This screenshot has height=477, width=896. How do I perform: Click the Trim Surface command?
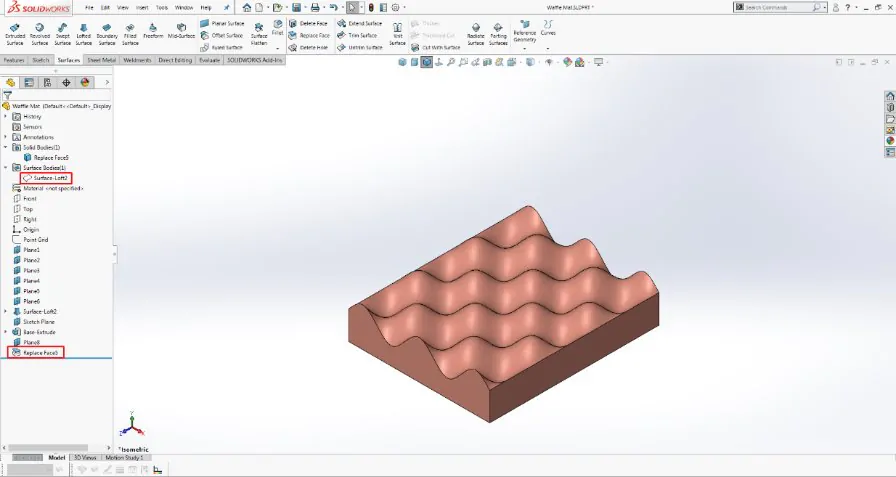pyautogui.click(x=357, y=35)
